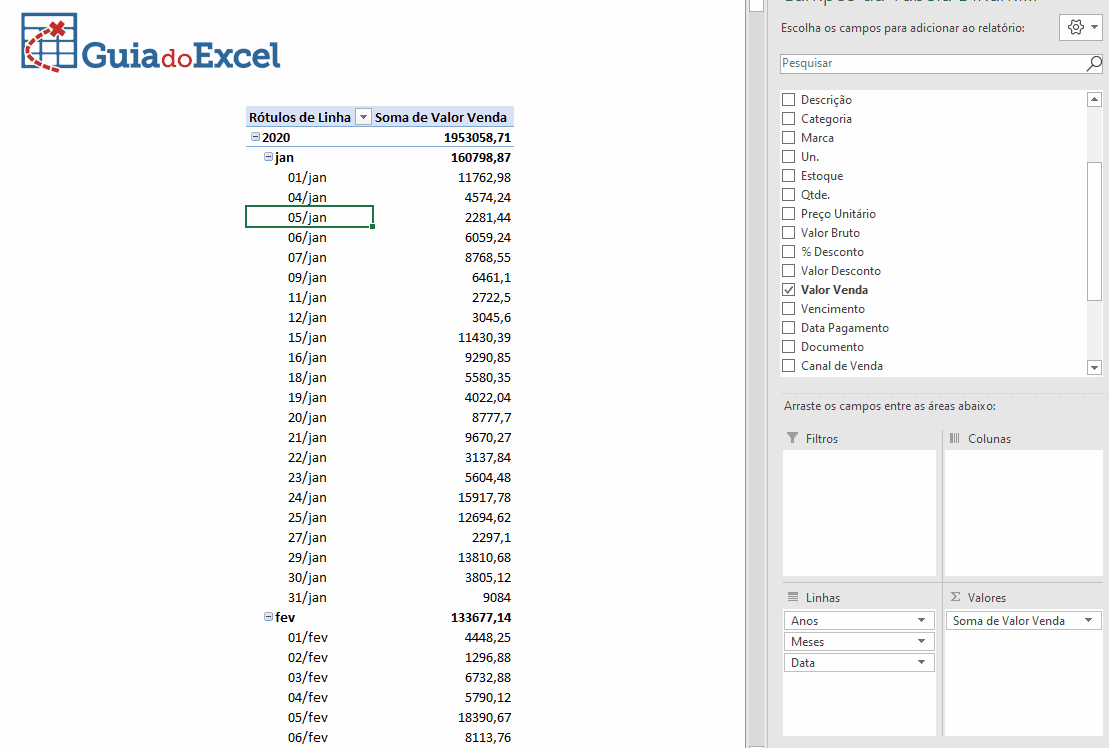Collapse the fev month group
This screenshot has height=748, width=1109.
coord(268,617)
